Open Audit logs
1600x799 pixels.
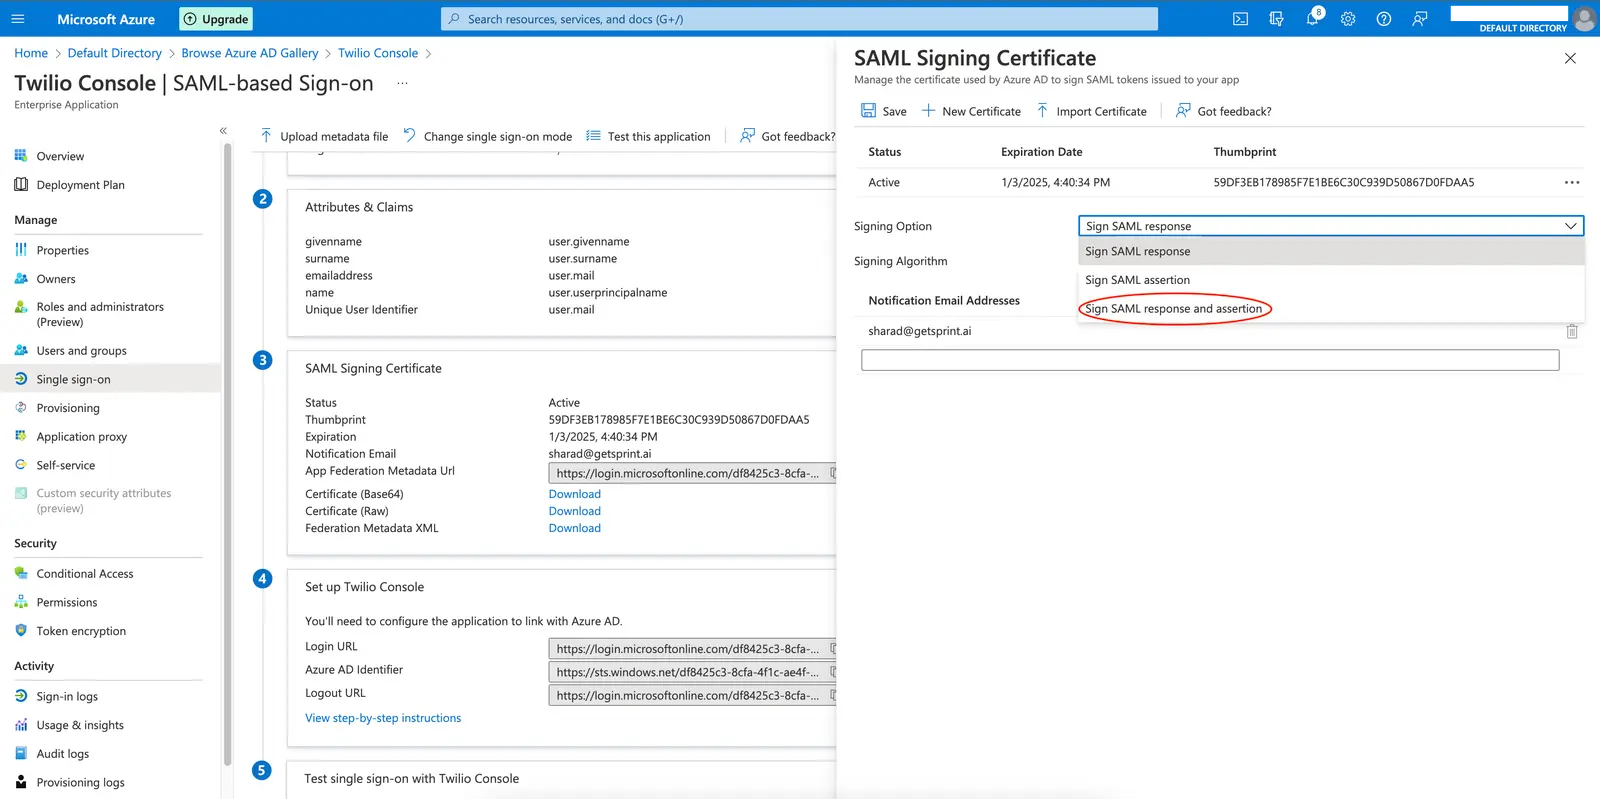tap(62, 754)
